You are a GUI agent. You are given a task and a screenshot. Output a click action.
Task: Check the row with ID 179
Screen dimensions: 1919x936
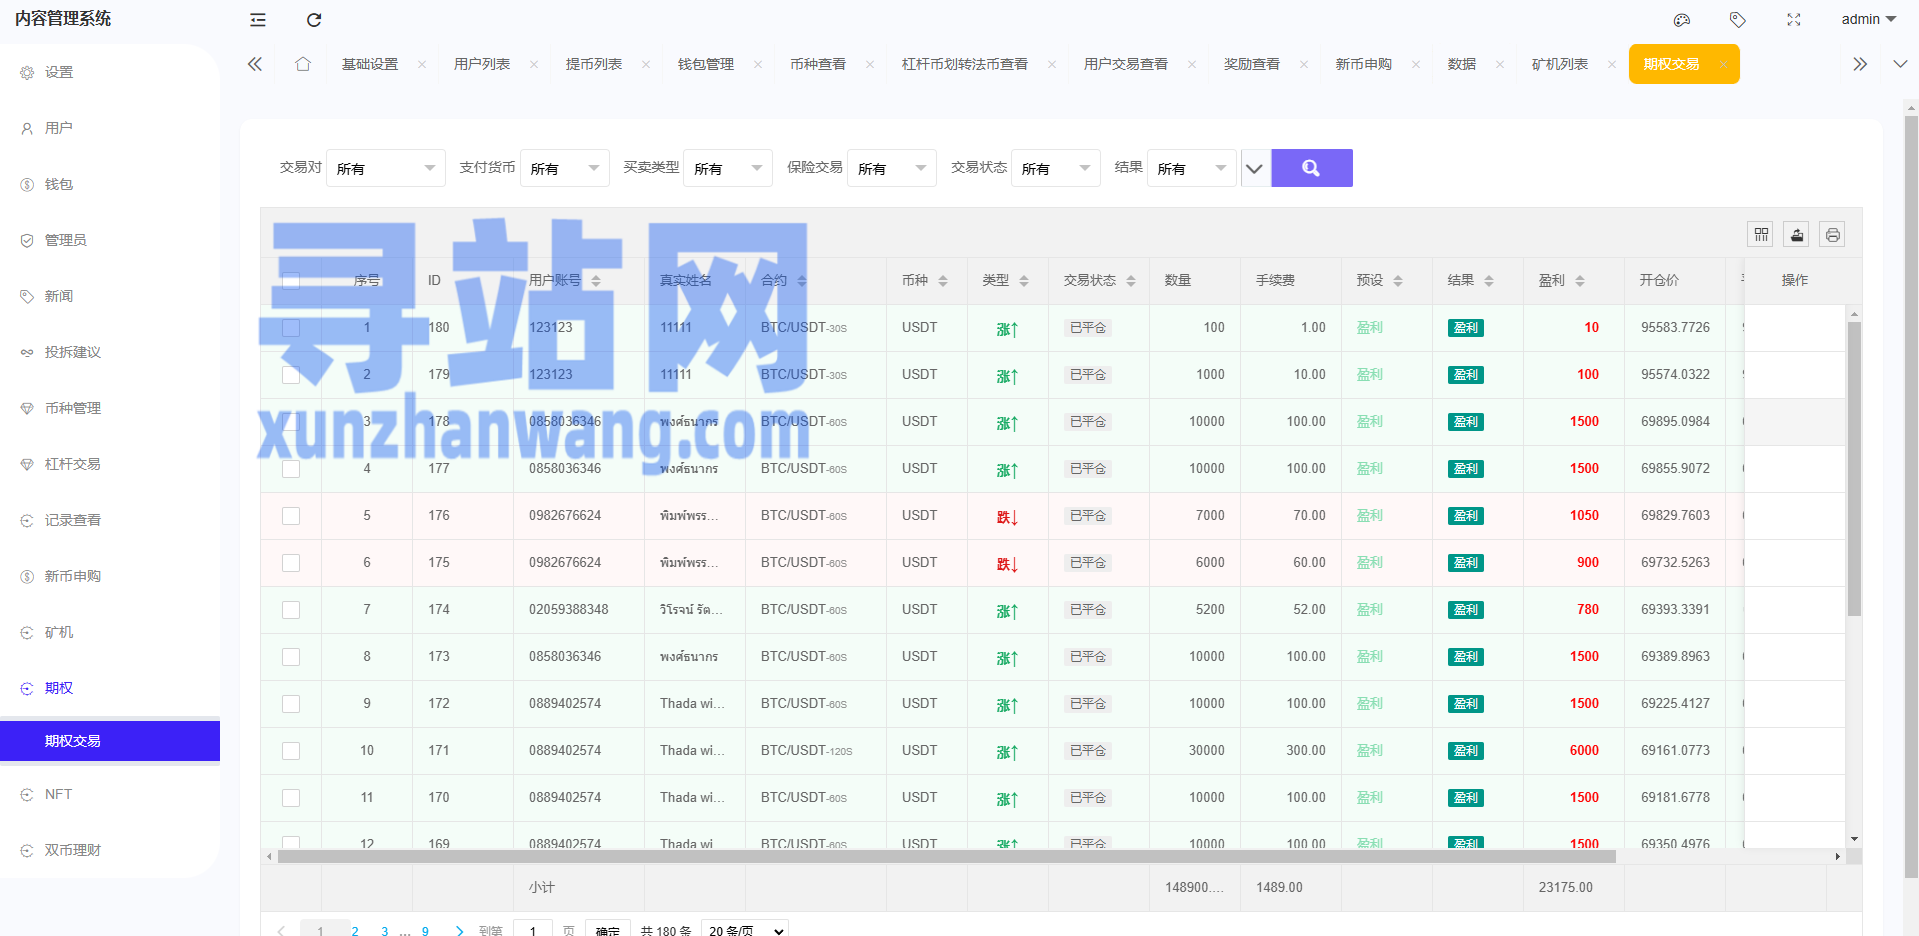(x=291, y=375)
